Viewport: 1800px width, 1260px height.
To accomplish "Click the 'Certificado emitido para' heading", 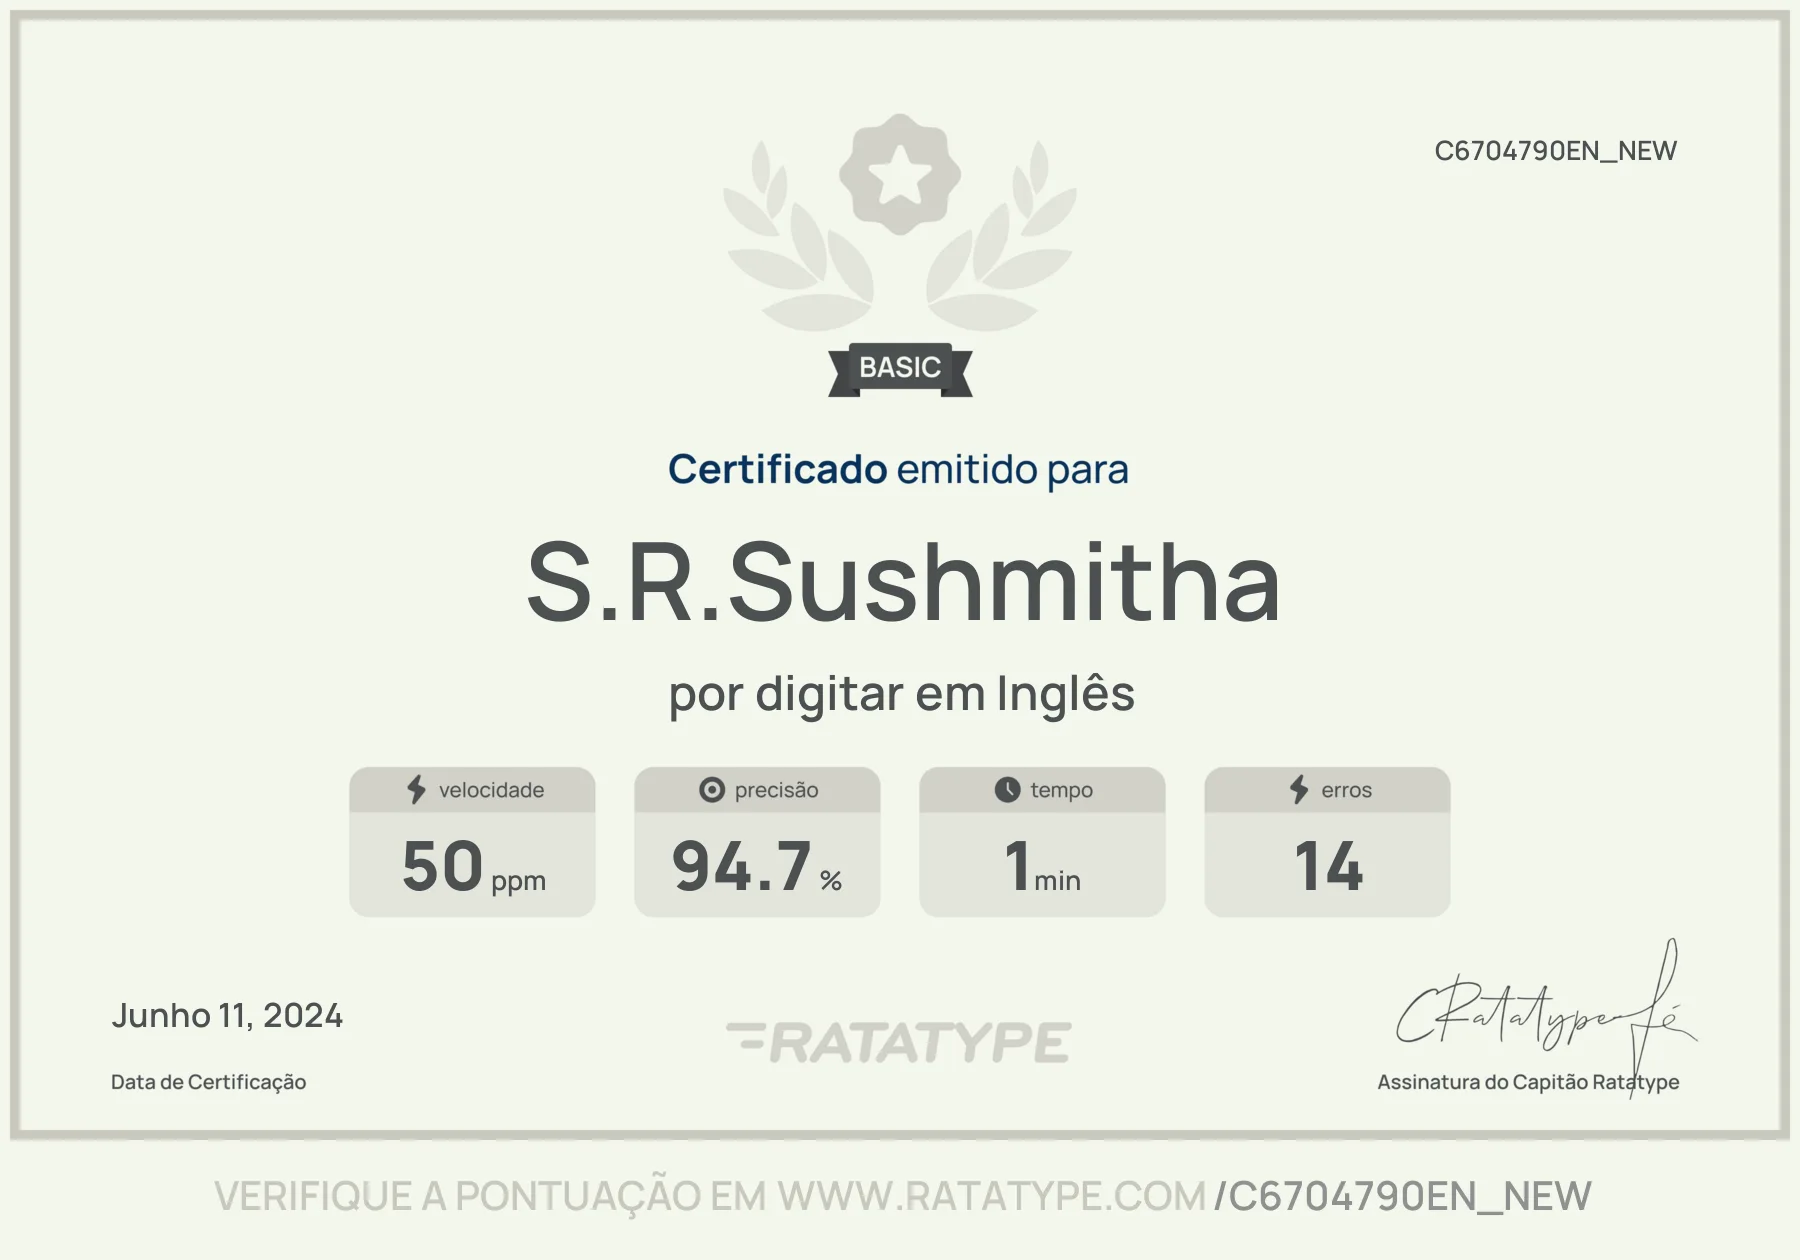I will [x=898, y=469].
